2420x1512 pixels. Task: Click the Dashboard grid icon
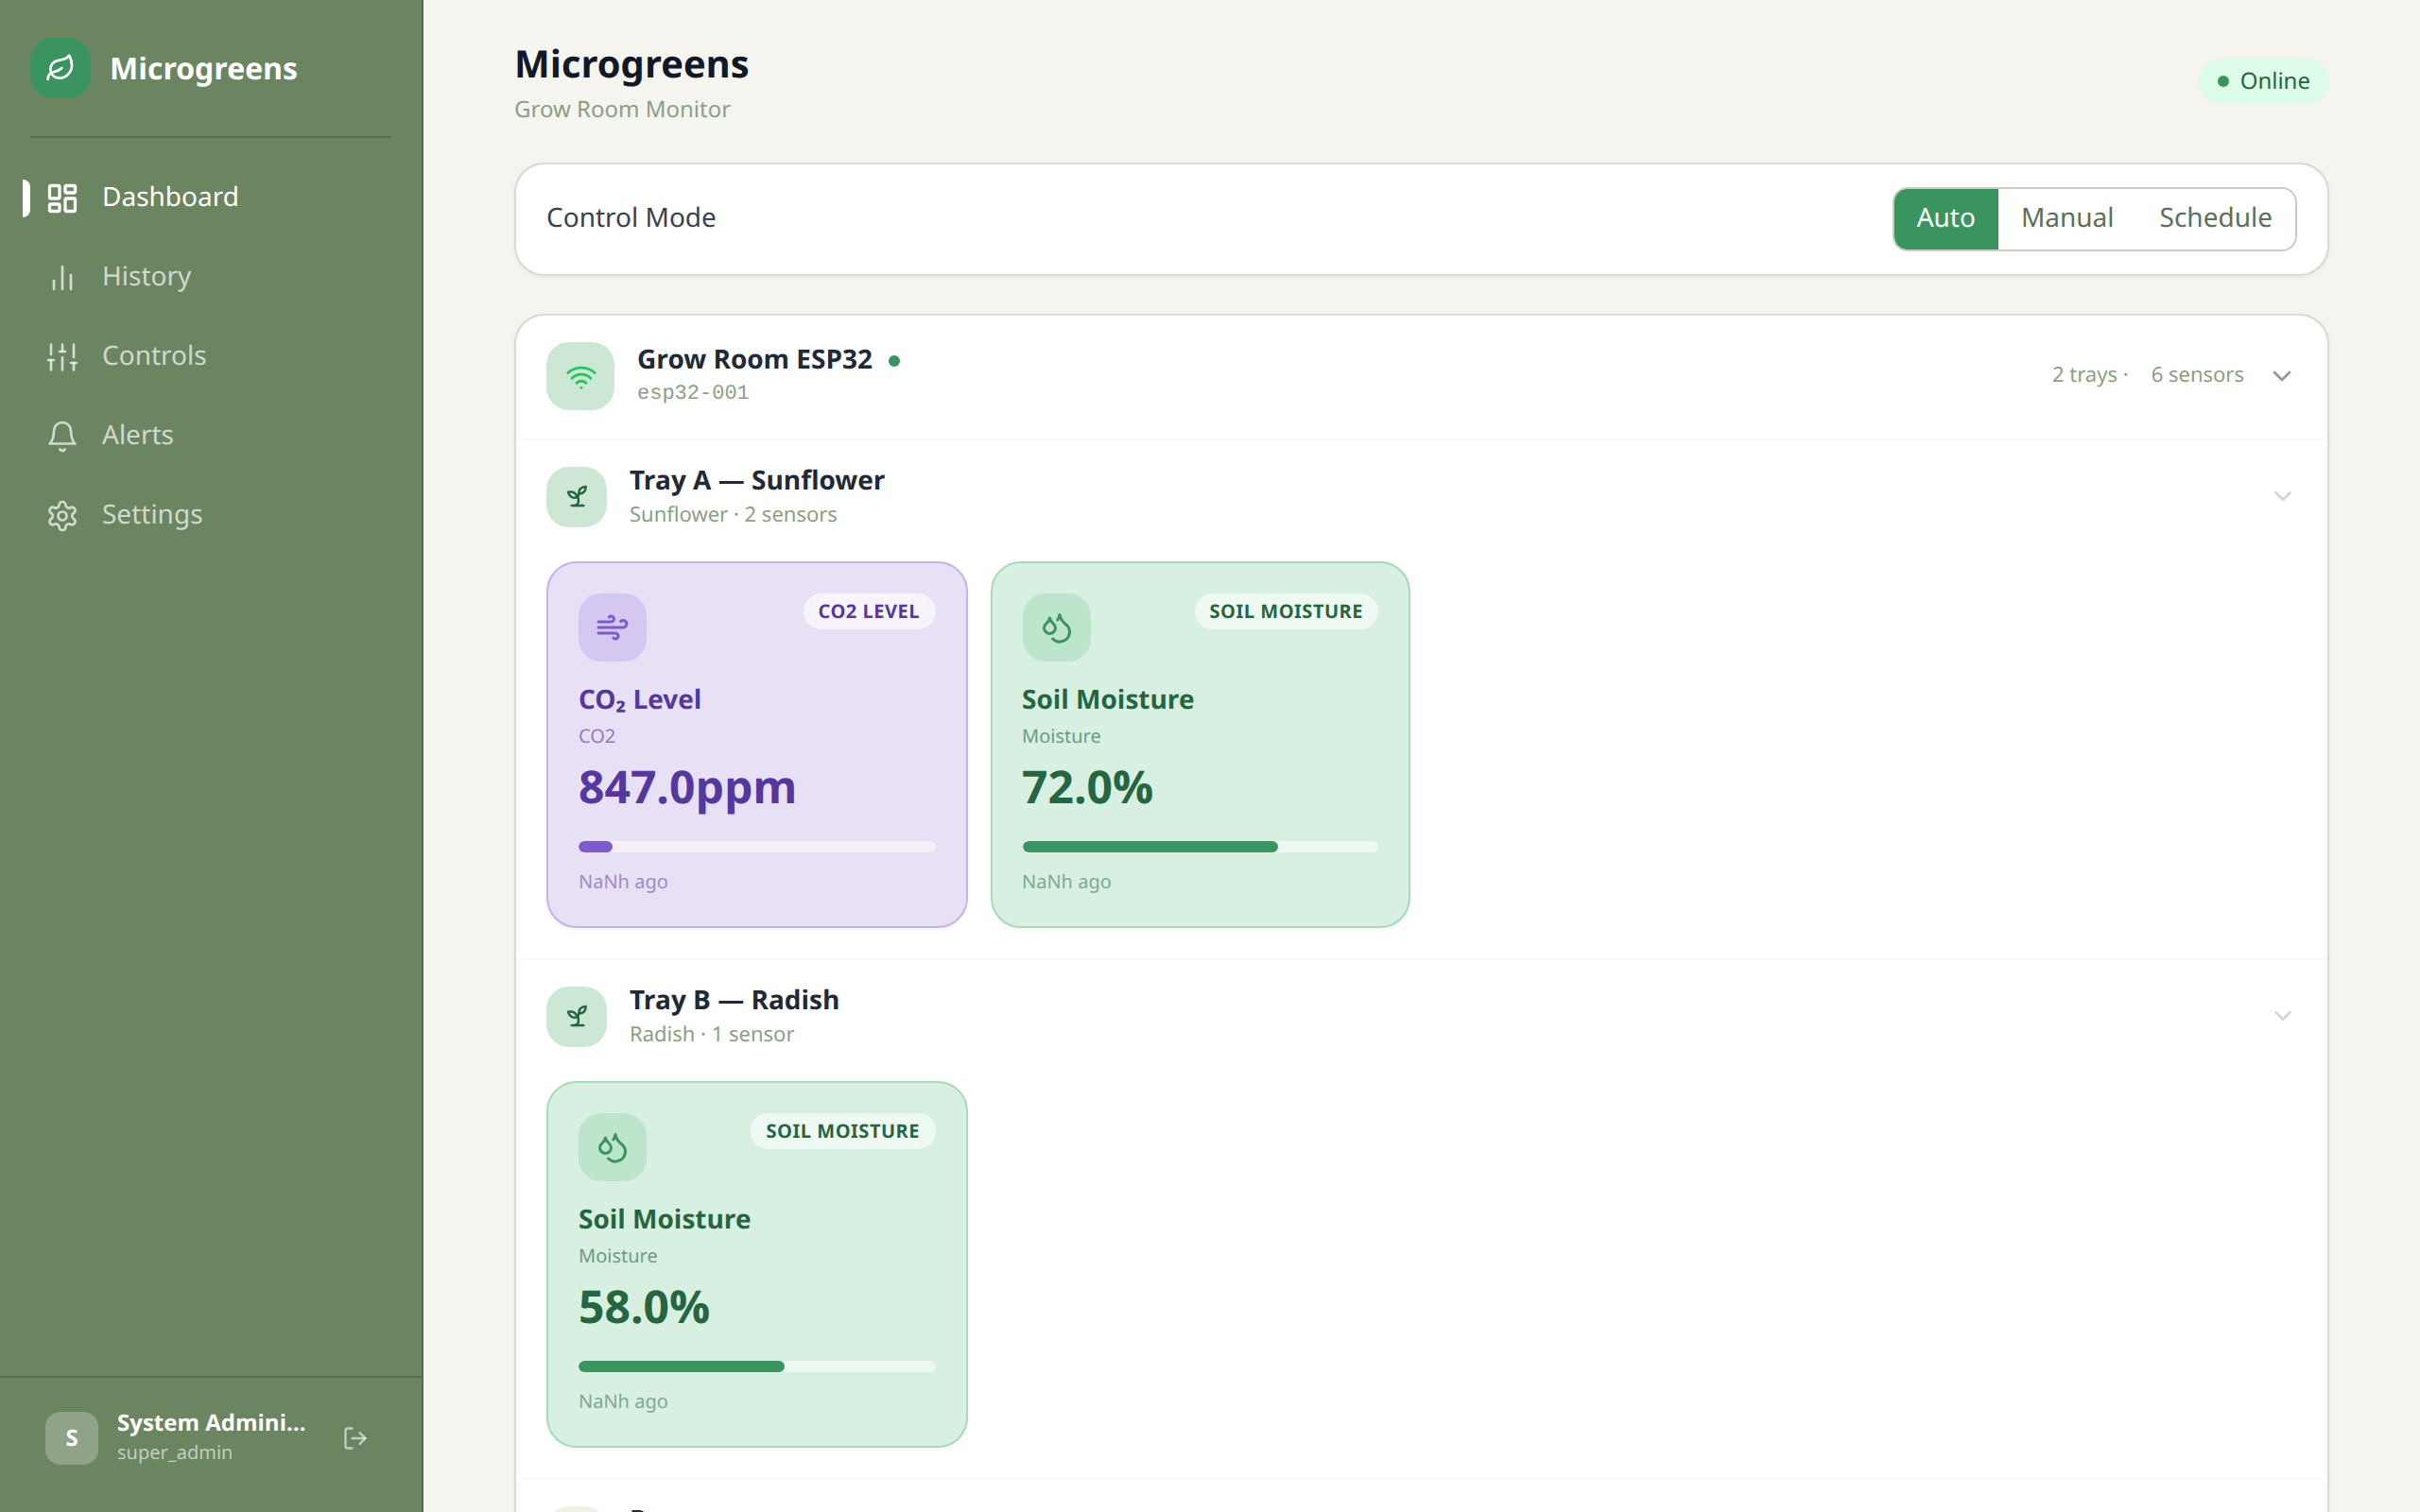point(62,198)
